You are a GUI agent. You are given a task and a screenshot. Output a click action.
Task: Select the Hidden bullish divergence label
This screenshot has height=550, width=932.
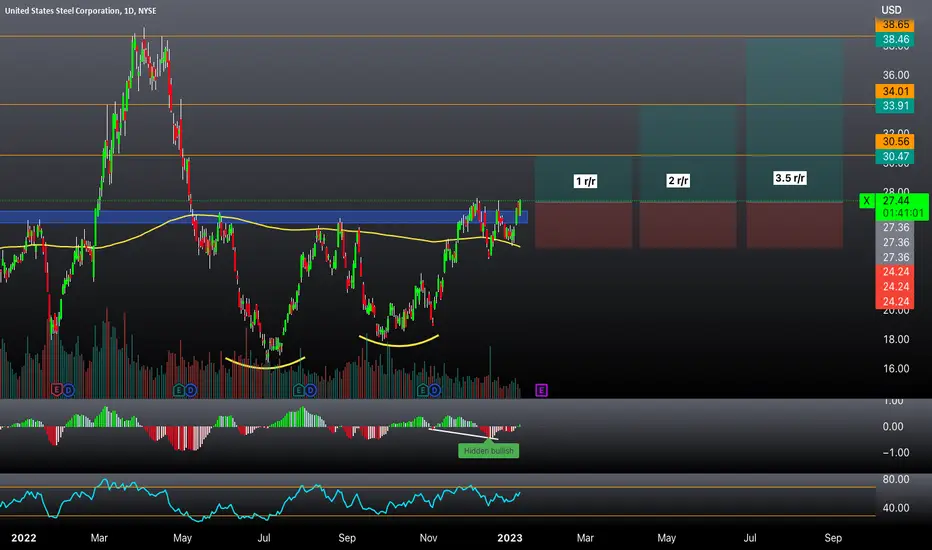489,451
